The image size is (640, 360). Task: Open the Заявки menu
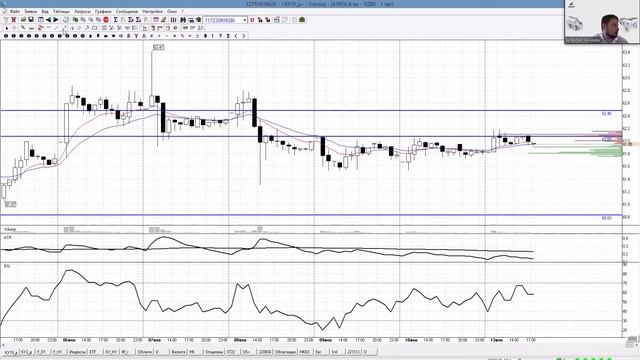click(31, 11)
